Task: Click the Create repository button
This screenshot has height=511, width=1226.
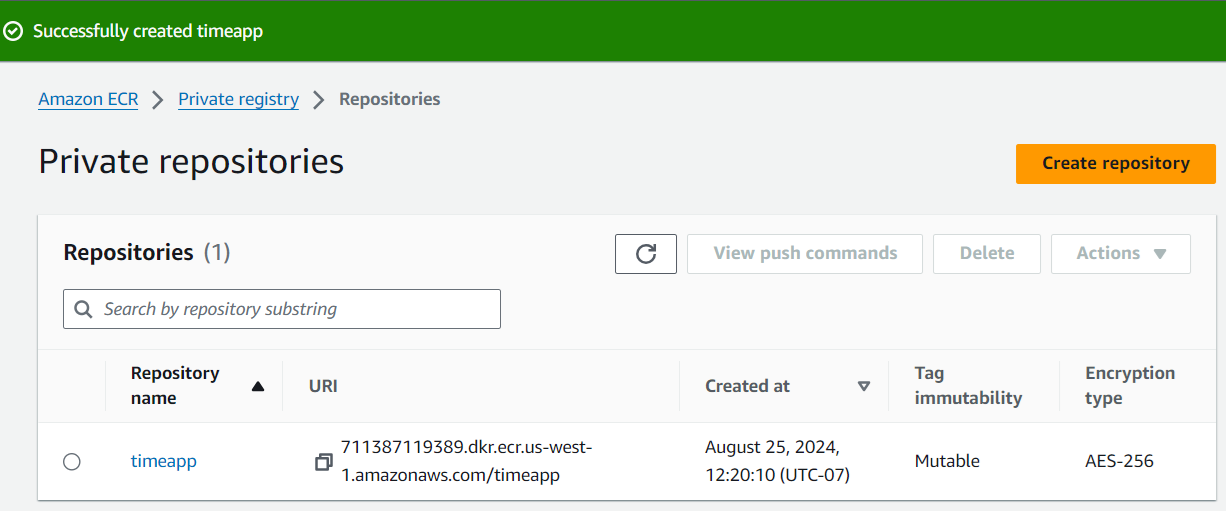Action: tap(1115, 164)
